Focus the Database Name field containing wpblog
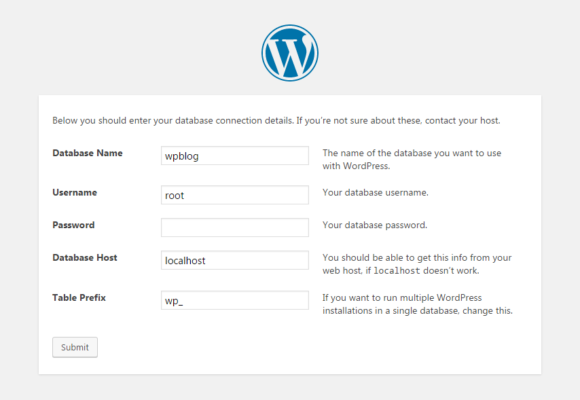Viewport: 580px width, 400px height. pyautogui.click(x=235, y=155)
